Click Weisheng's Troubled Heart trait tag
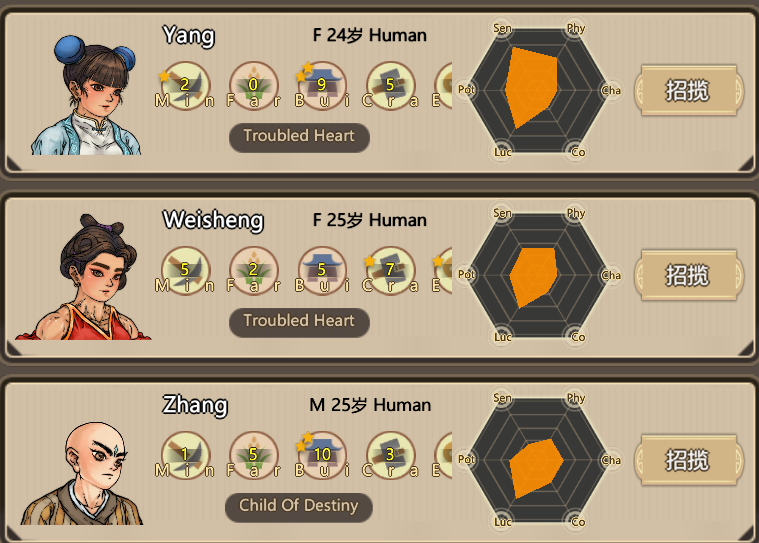 click(x=299, y=322)
